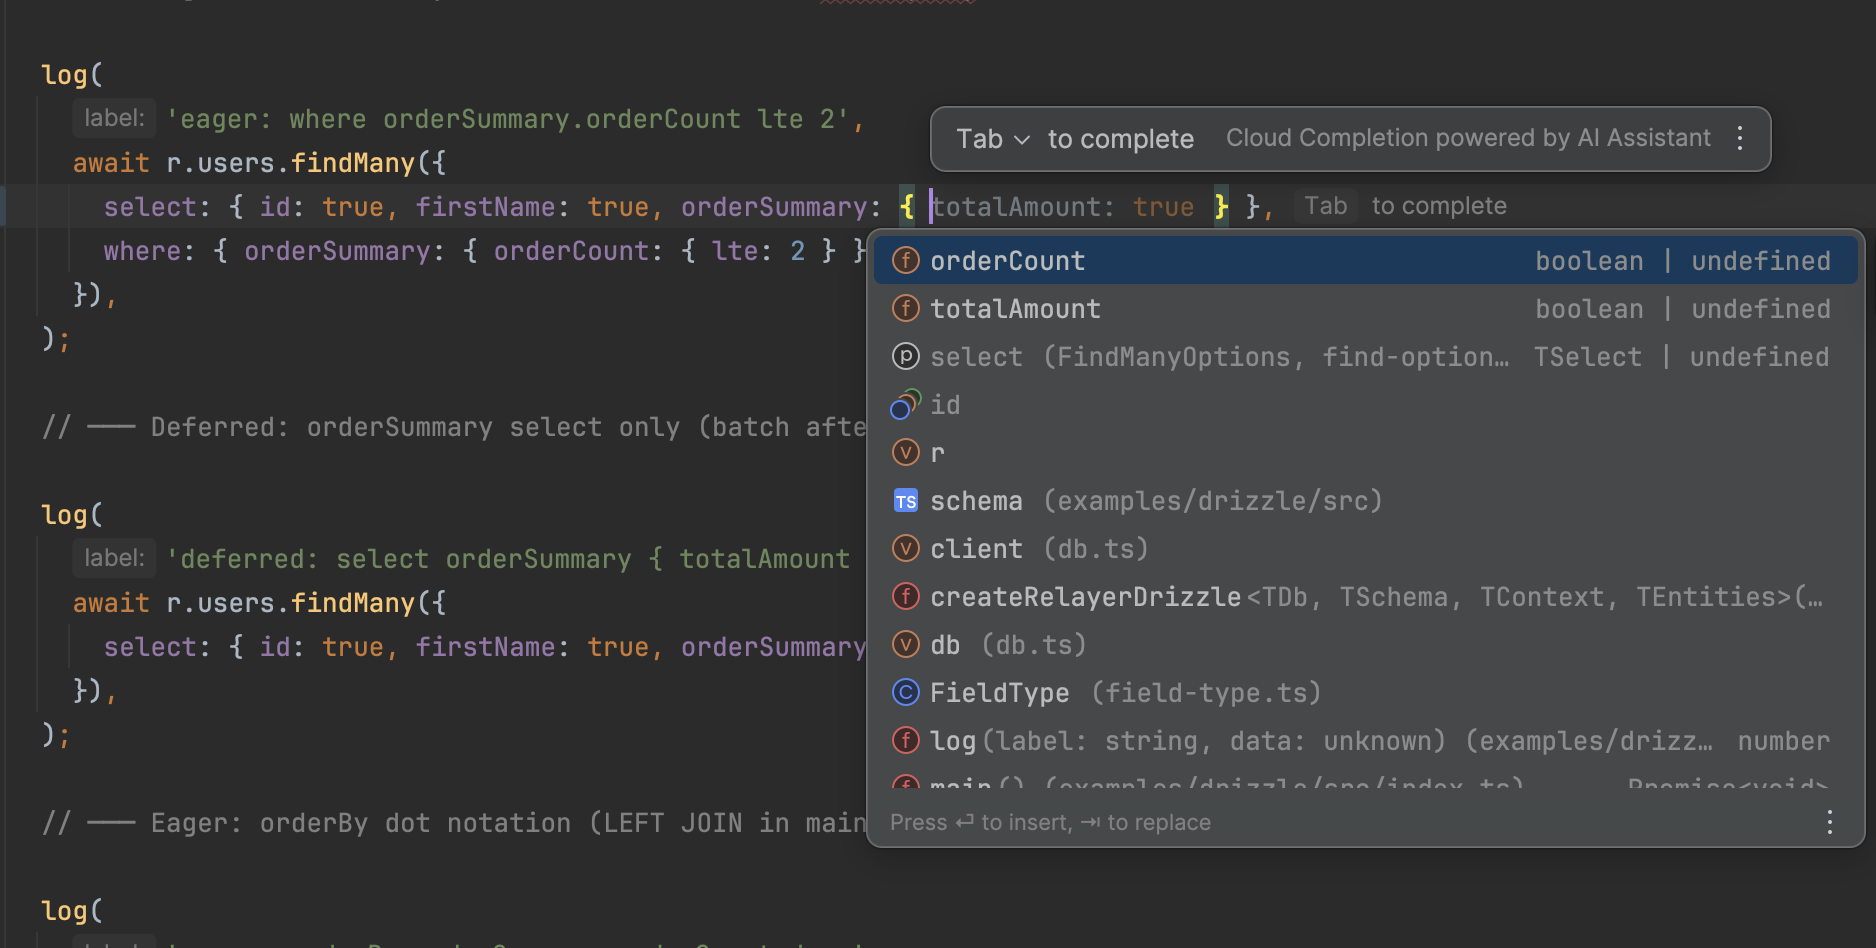Select the r variable suggestion
Image resolution: width=1876 pixels, height=948 pixels.
pos(938,452)
